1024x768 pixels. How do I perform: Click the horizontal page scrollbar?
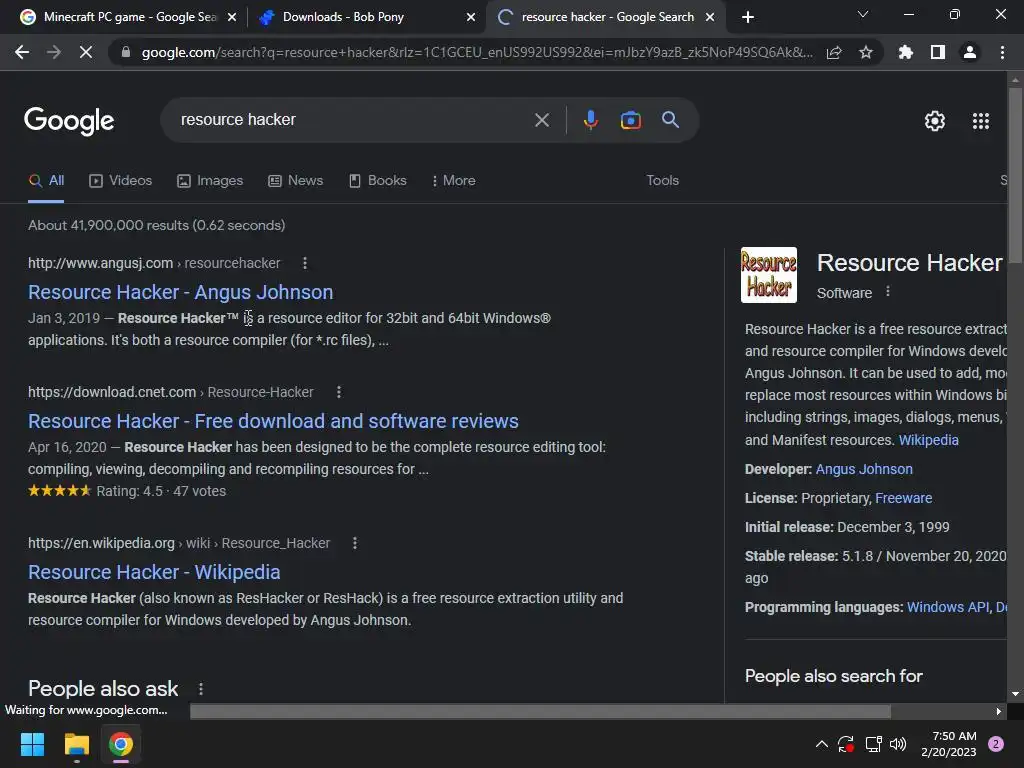(x=540, y=711)
